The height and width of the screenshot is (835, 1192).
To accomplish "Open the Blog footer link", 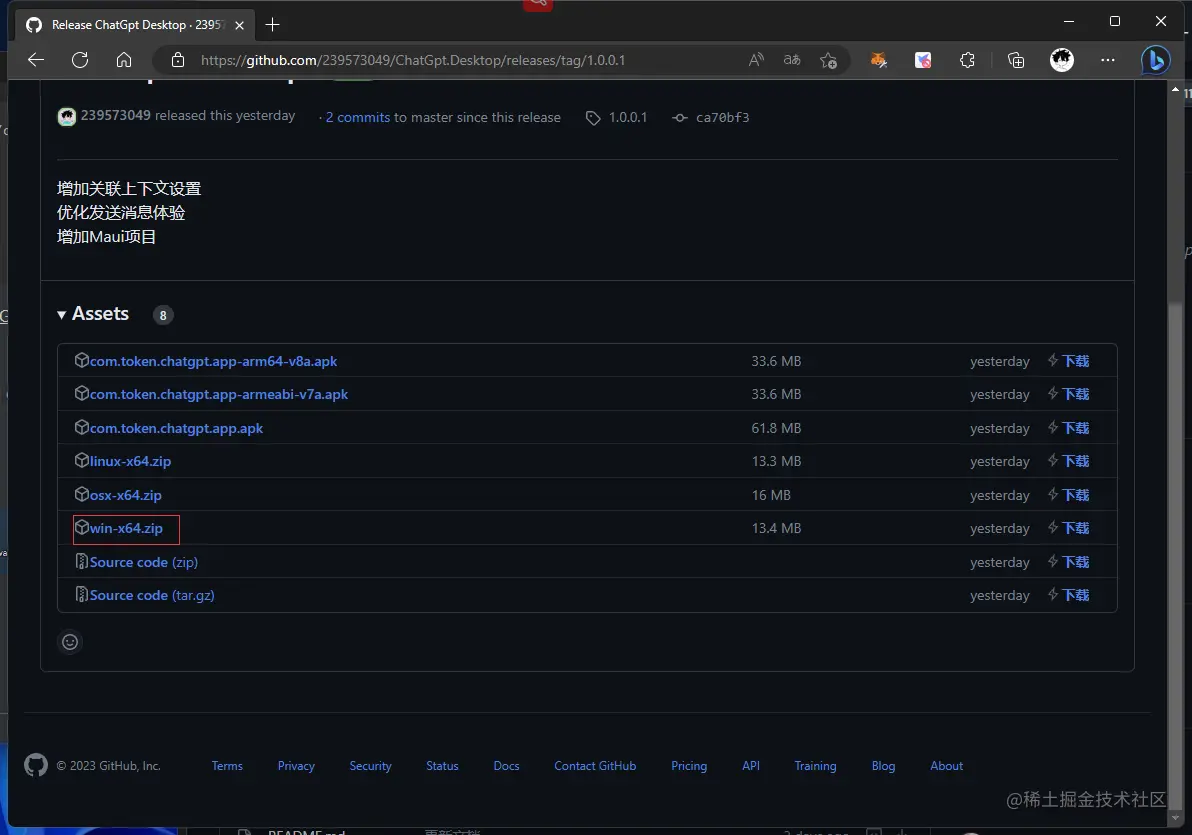I will pos(883,766).
